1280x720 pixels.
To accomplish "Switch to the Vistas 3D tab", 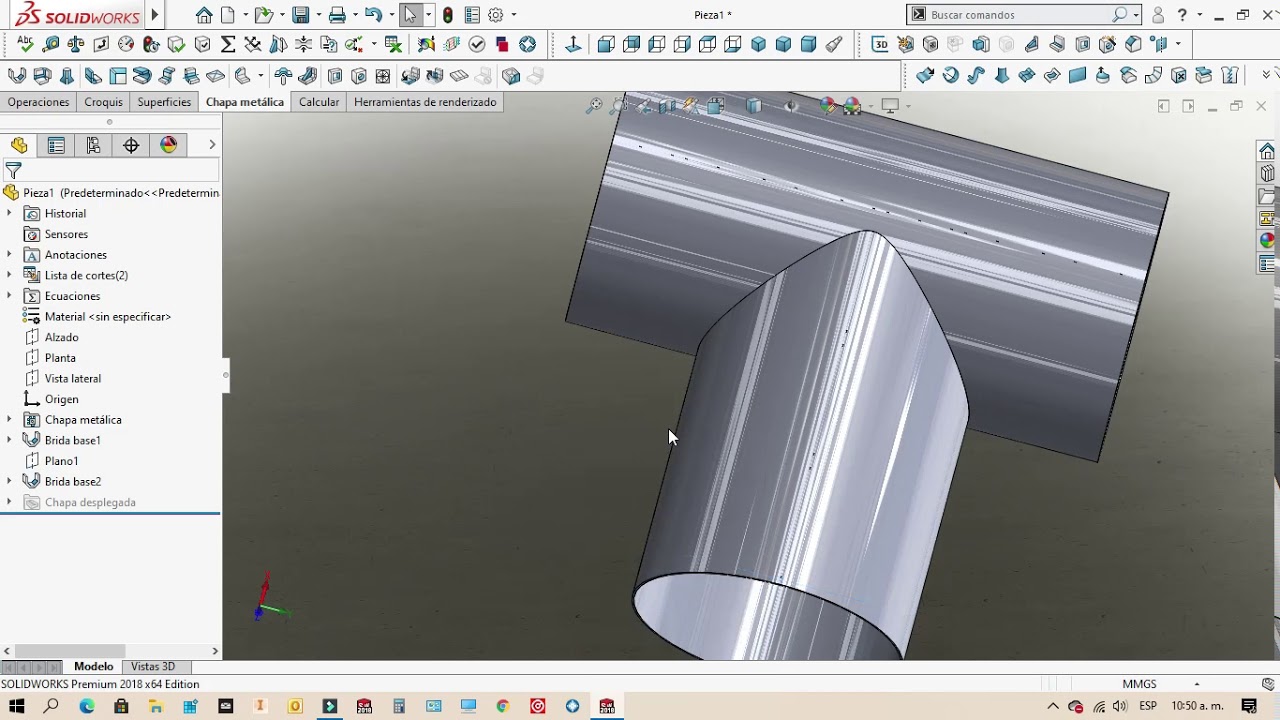I will click(x=153, y=667).
